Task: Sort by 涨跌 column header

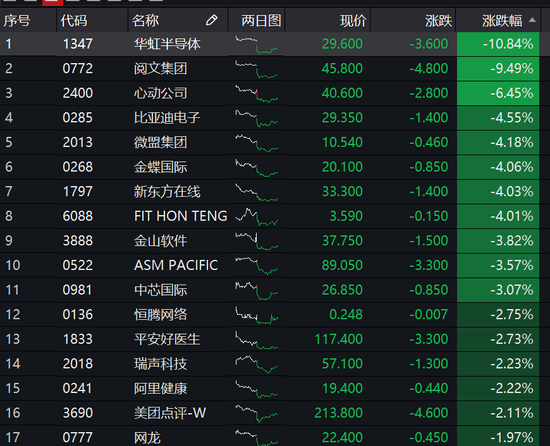Action: [438, 21]
